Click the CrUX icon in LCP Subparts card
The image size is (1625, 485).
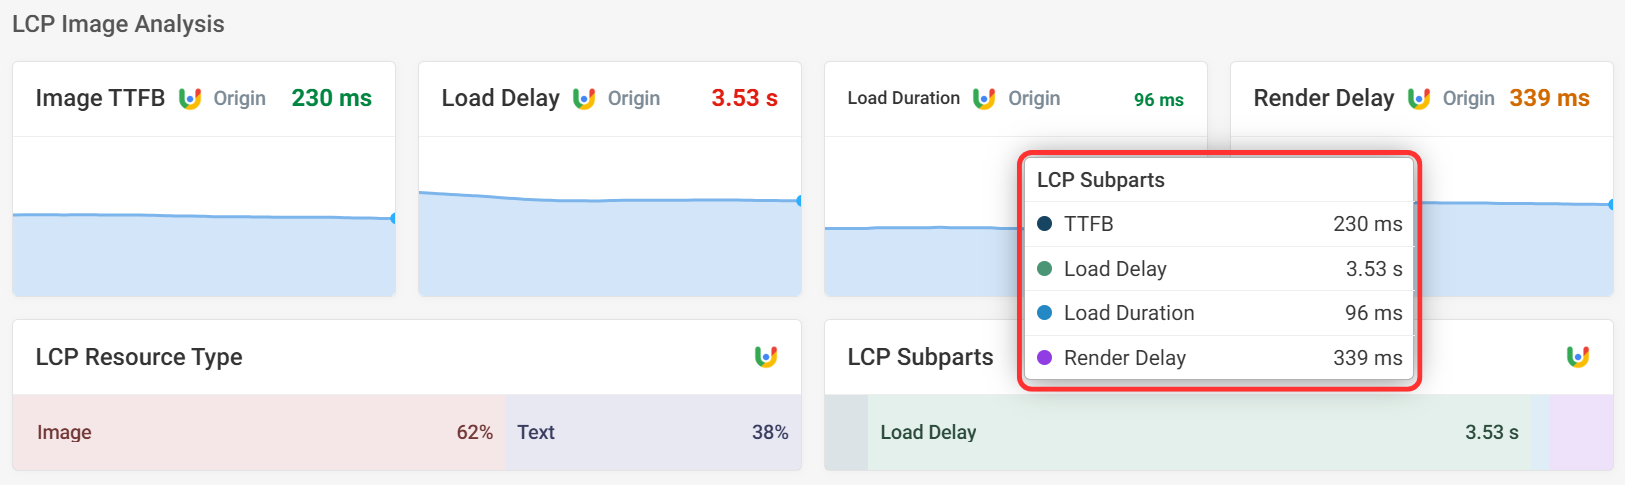point(1578,357)
